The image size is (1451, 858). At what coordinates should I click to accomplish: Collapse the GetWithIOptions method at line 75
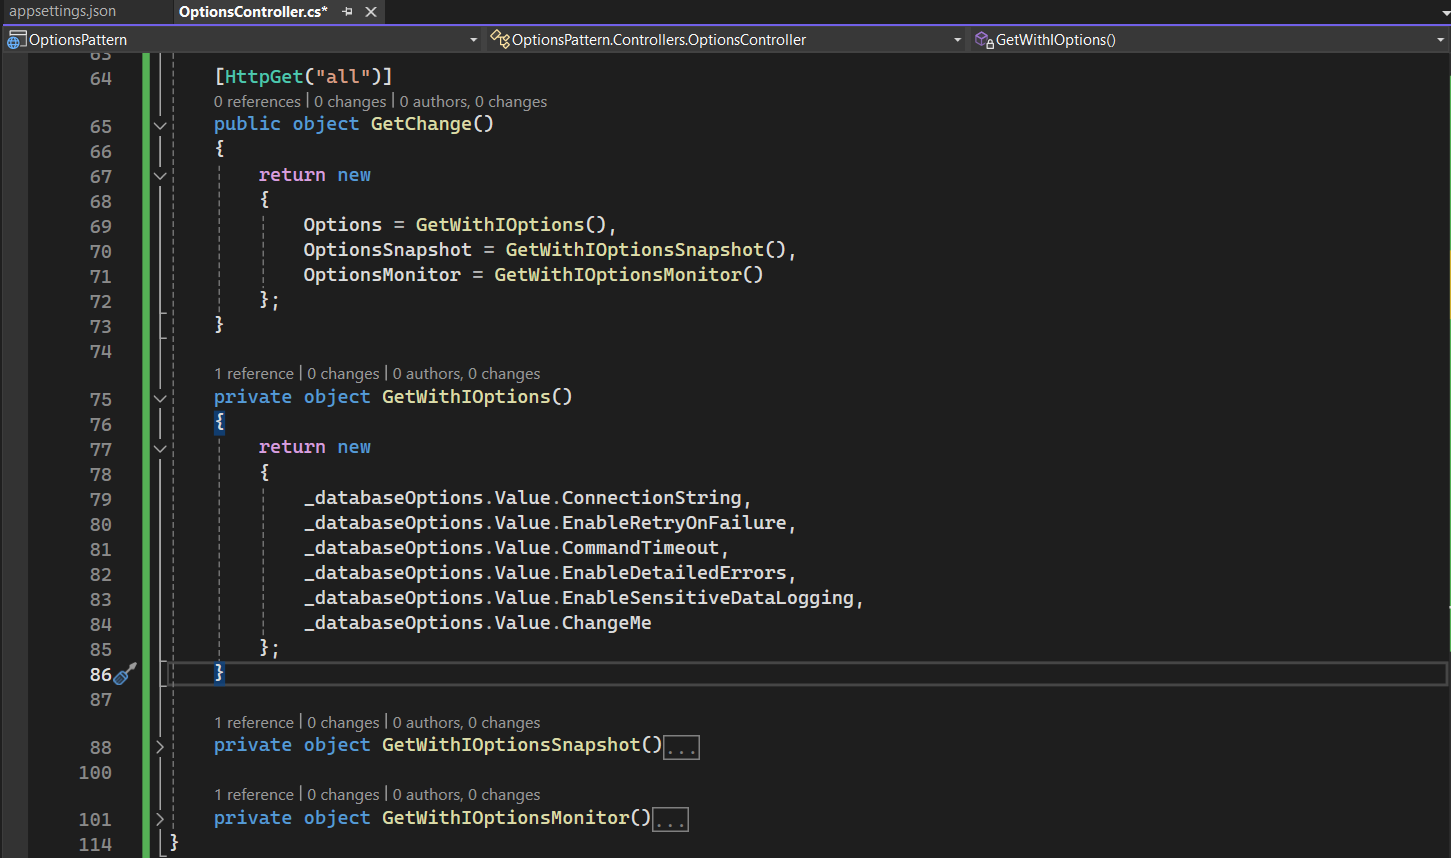[160, 398]
